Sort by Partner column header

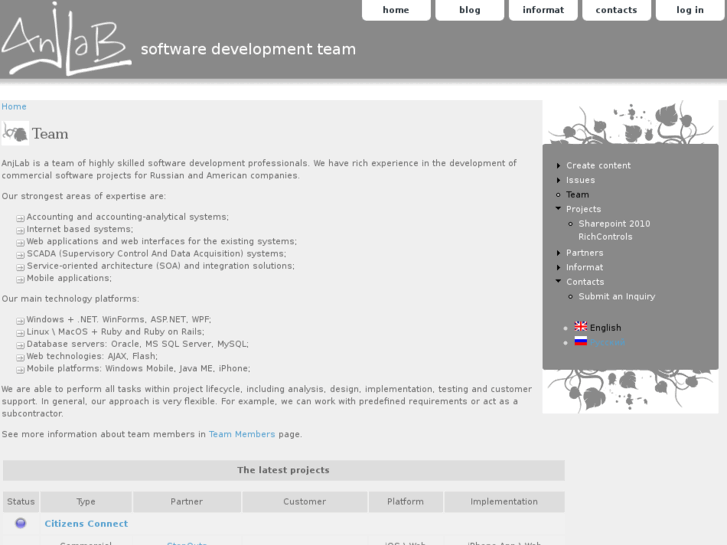pos(186,501)
